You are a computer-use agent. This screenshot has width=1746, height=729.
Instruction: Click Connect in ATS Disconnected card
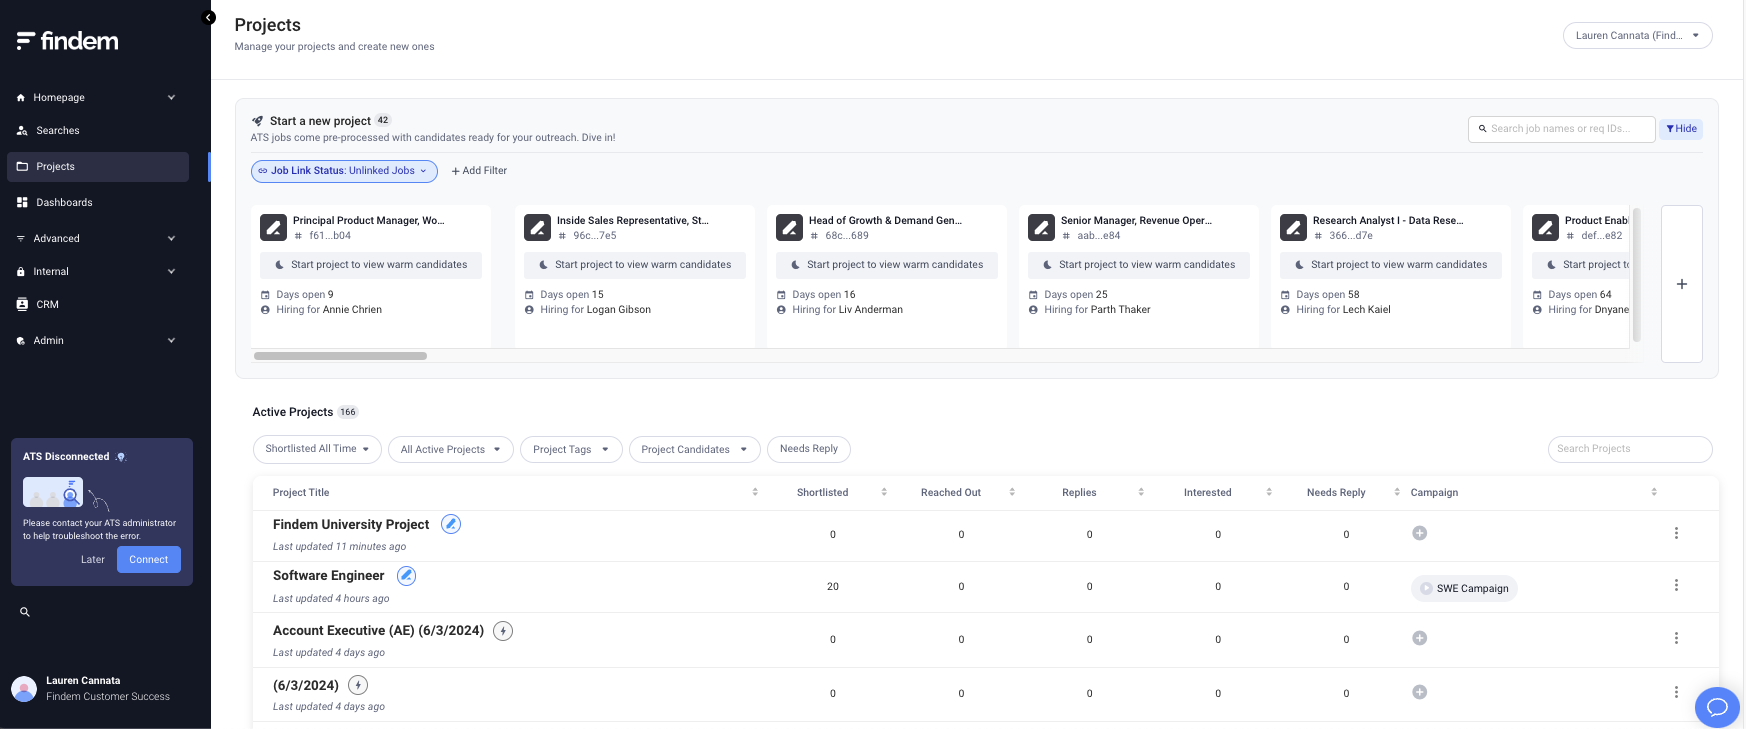[149, 559]
